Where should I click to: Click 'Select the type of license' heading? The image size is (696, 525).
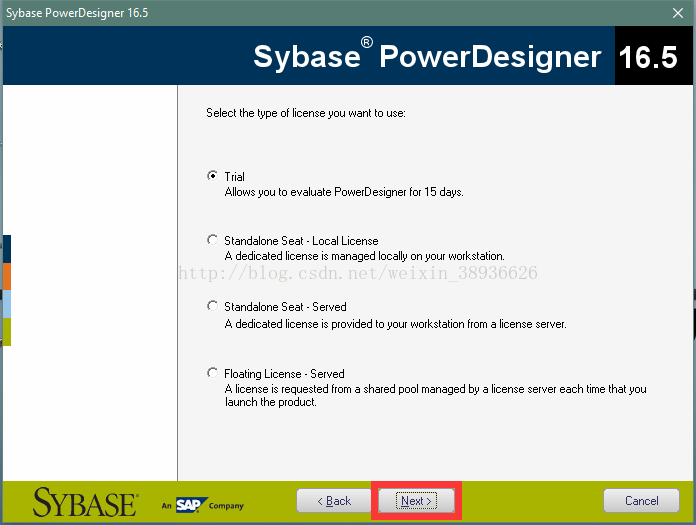(x=306, y=113)
